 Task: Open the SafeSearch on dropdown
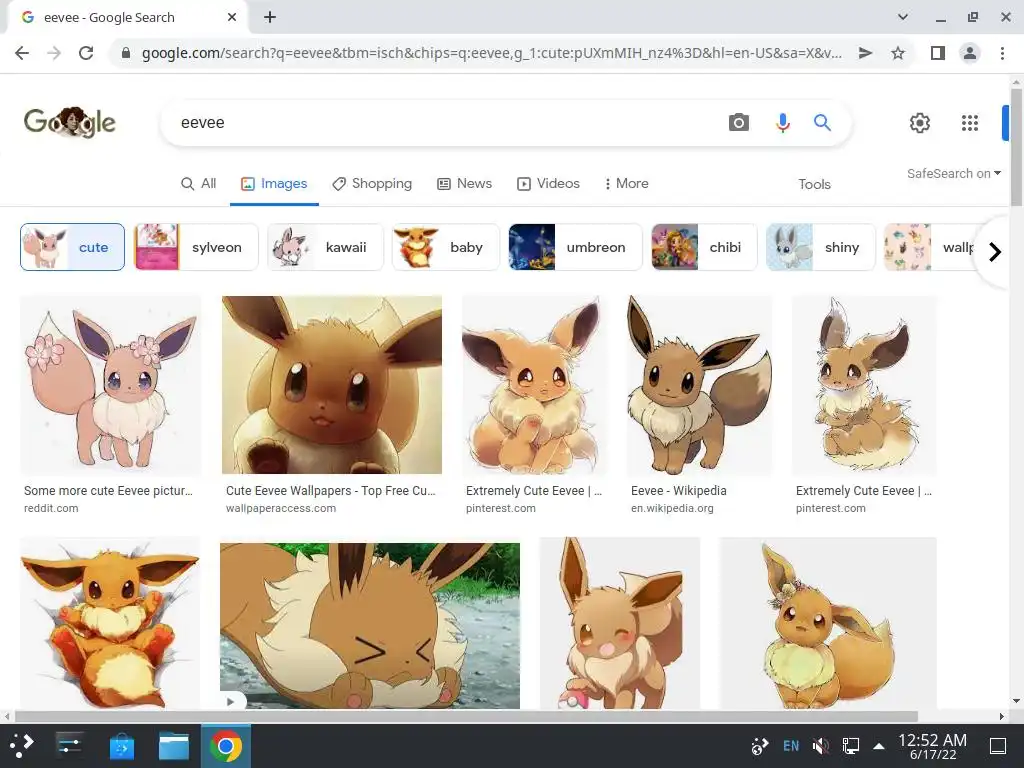953,173
